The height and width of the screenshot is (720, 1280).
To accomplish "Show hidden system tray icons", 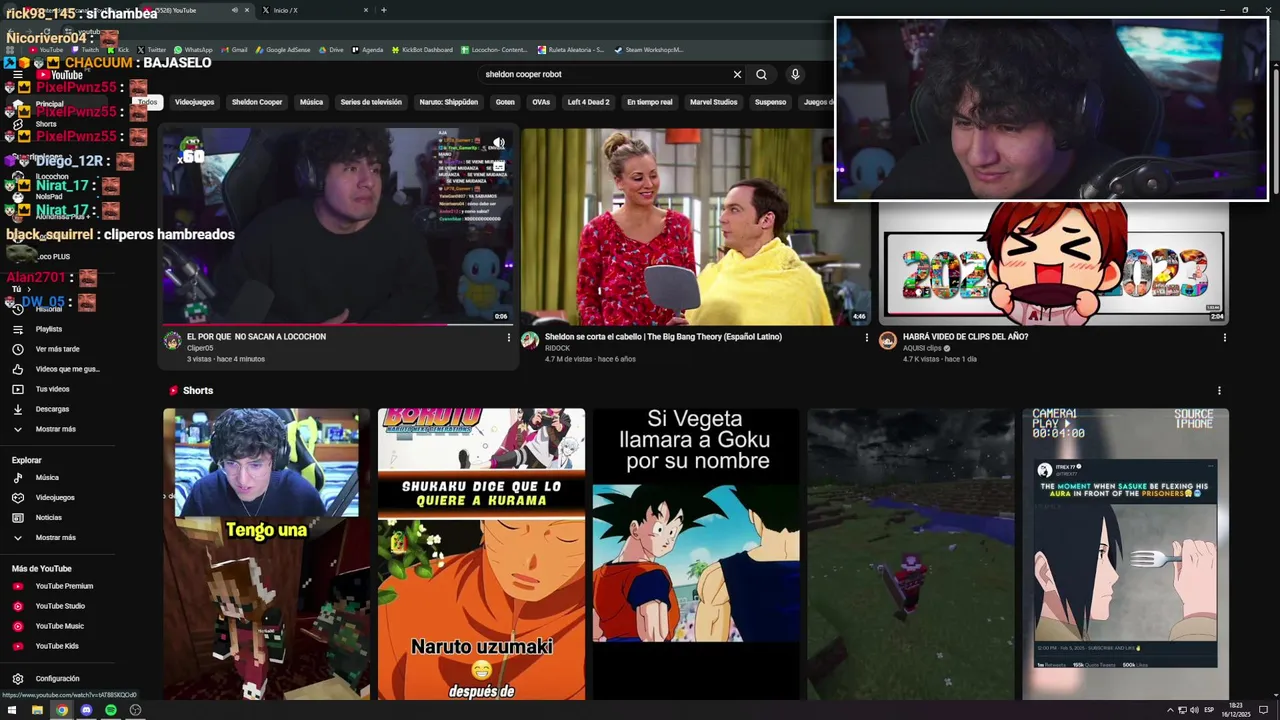I will [1170, 710].
